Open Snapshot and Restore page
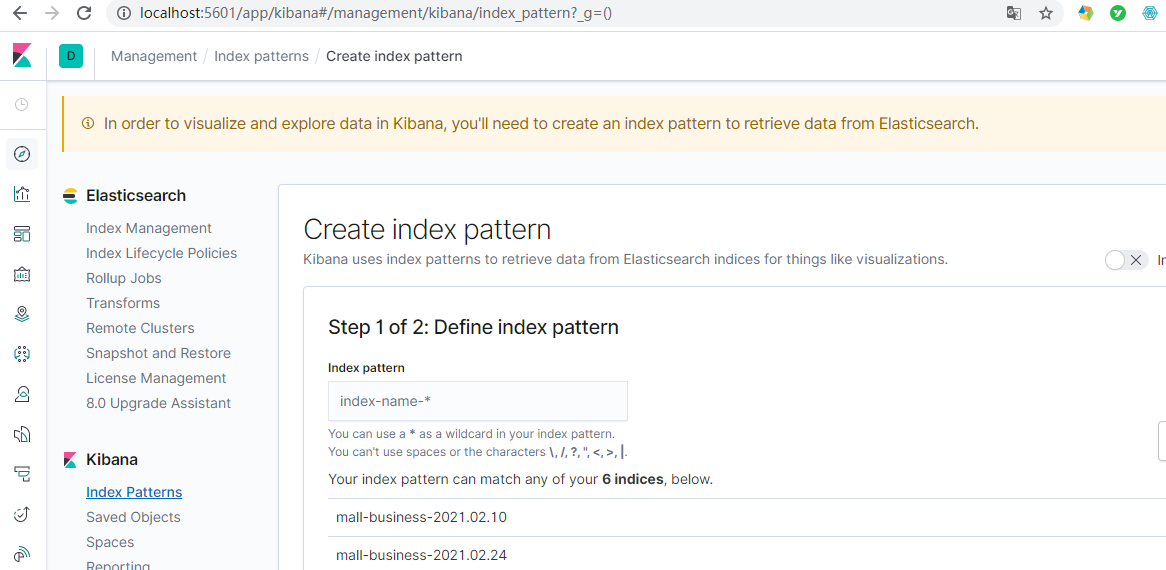This screenshot has height=570, width=1166. 158,353
